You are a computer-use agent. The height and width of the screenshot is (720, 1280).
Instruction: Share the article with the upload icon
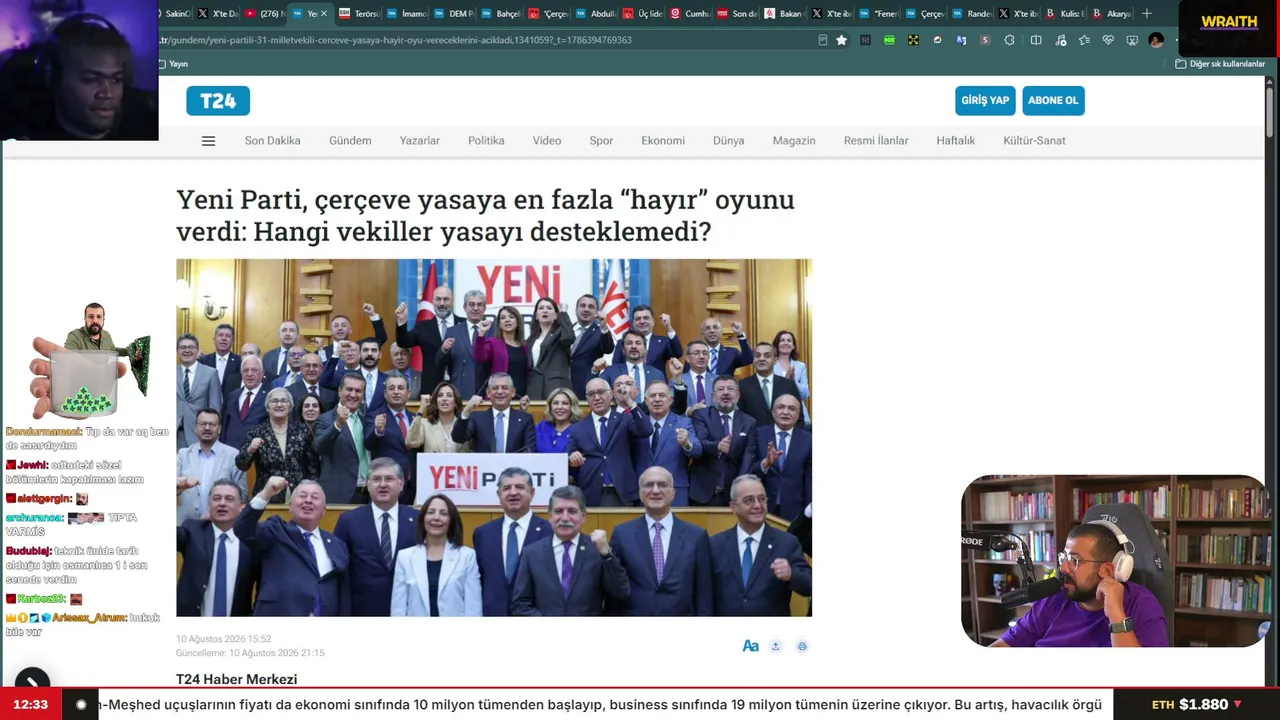coord(776,646)
